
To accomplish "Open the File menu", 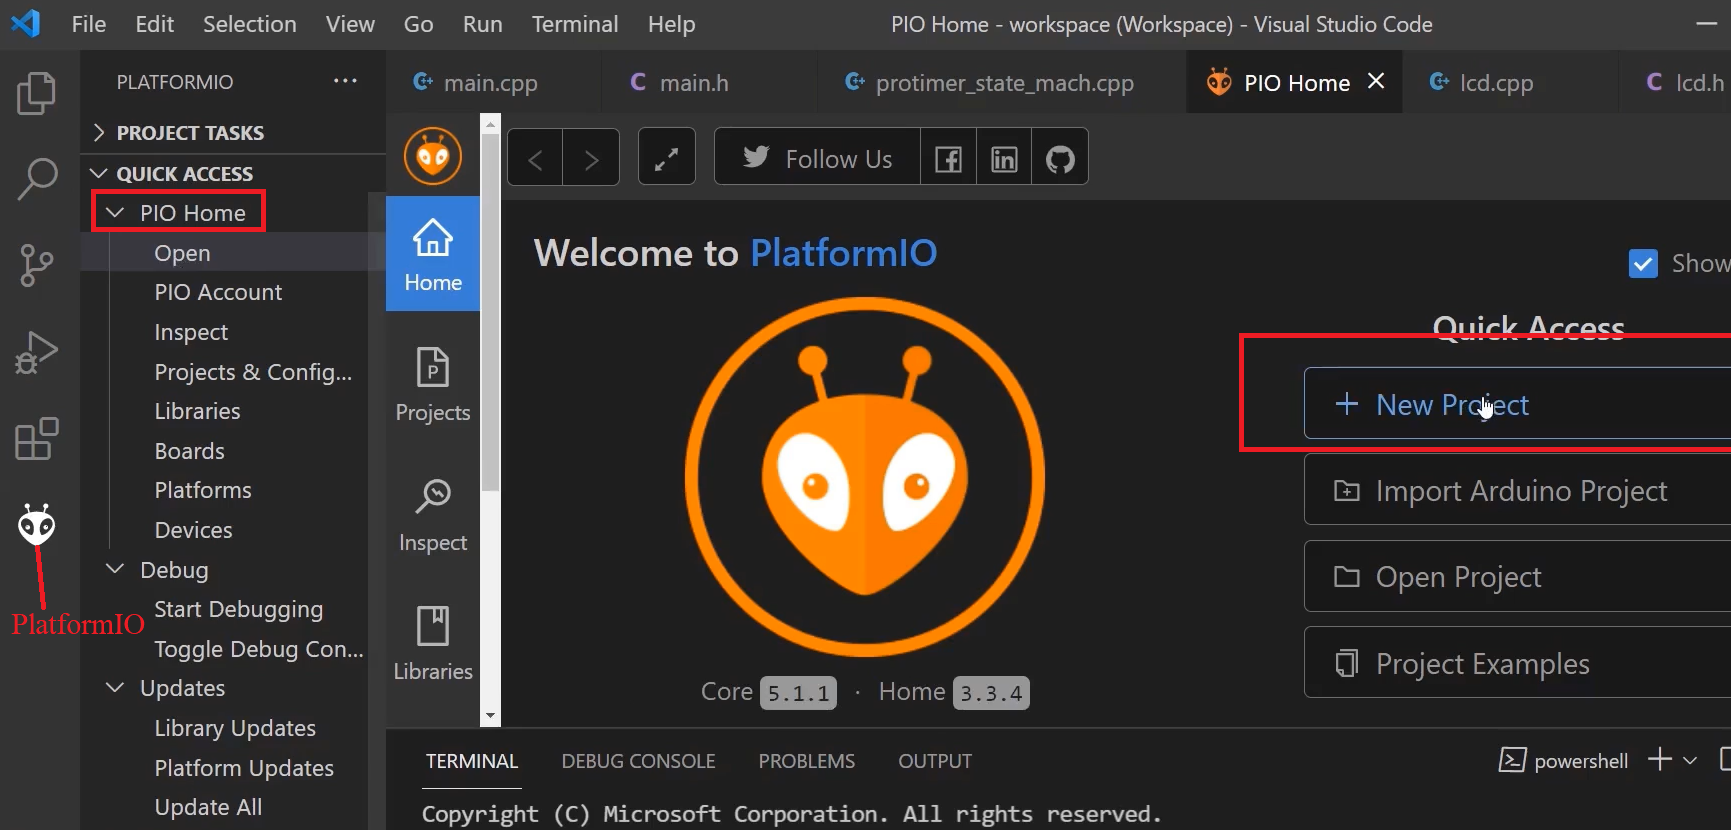I will tap(89, 24).
